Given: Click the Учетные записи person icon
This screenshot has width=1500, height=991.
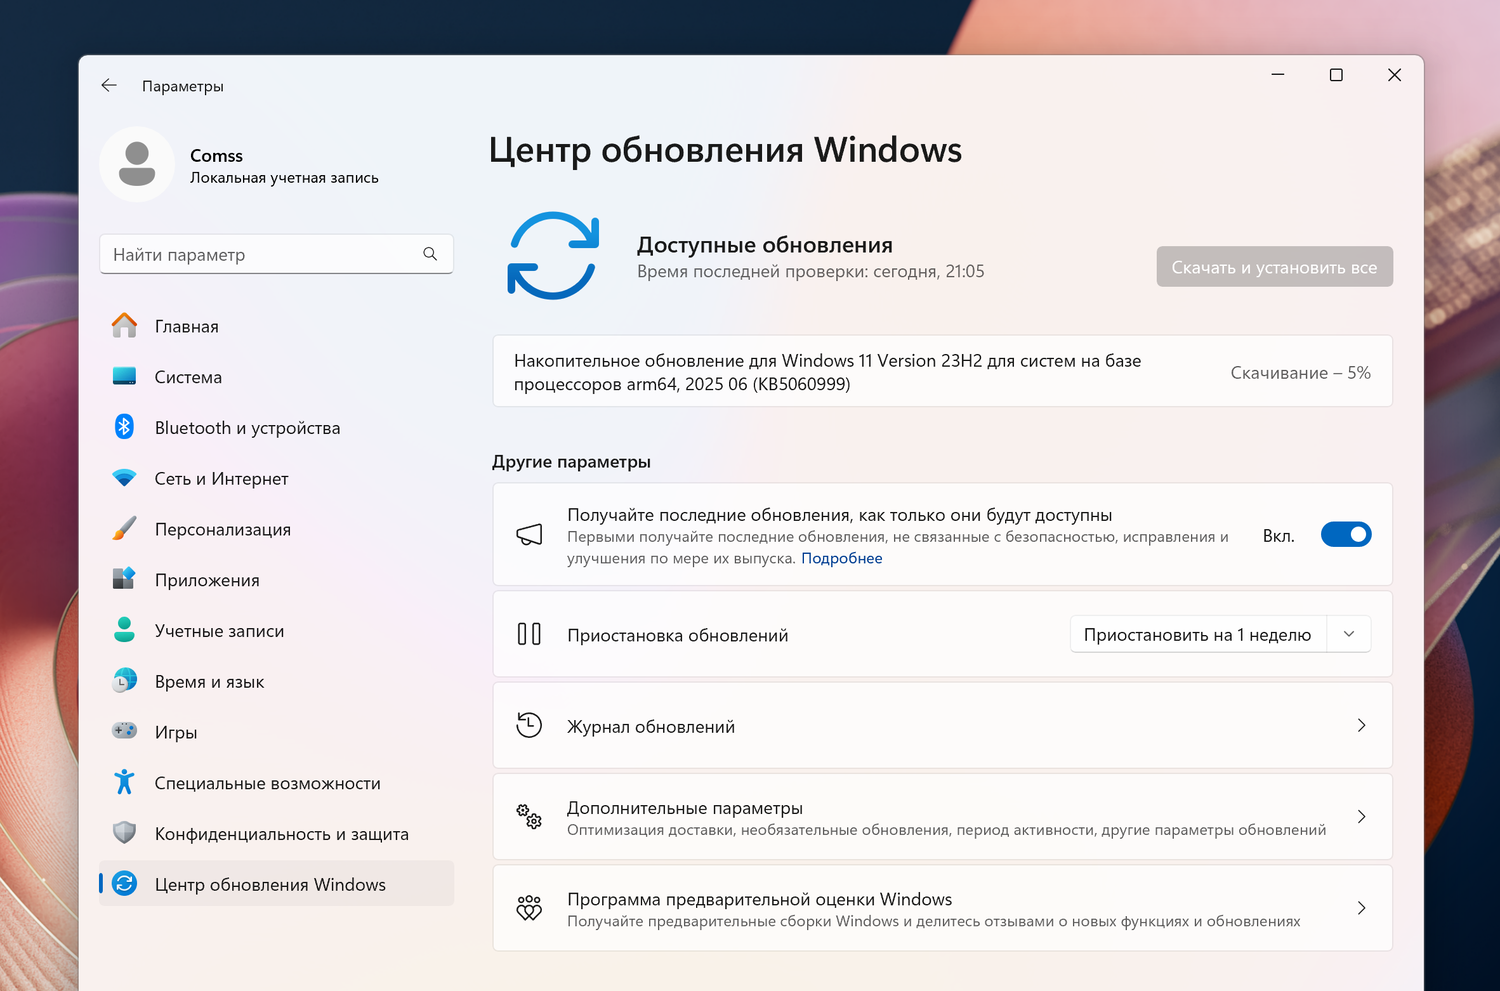Looking at the screenshot, I should pyautogui.click(x=124, y=630).
